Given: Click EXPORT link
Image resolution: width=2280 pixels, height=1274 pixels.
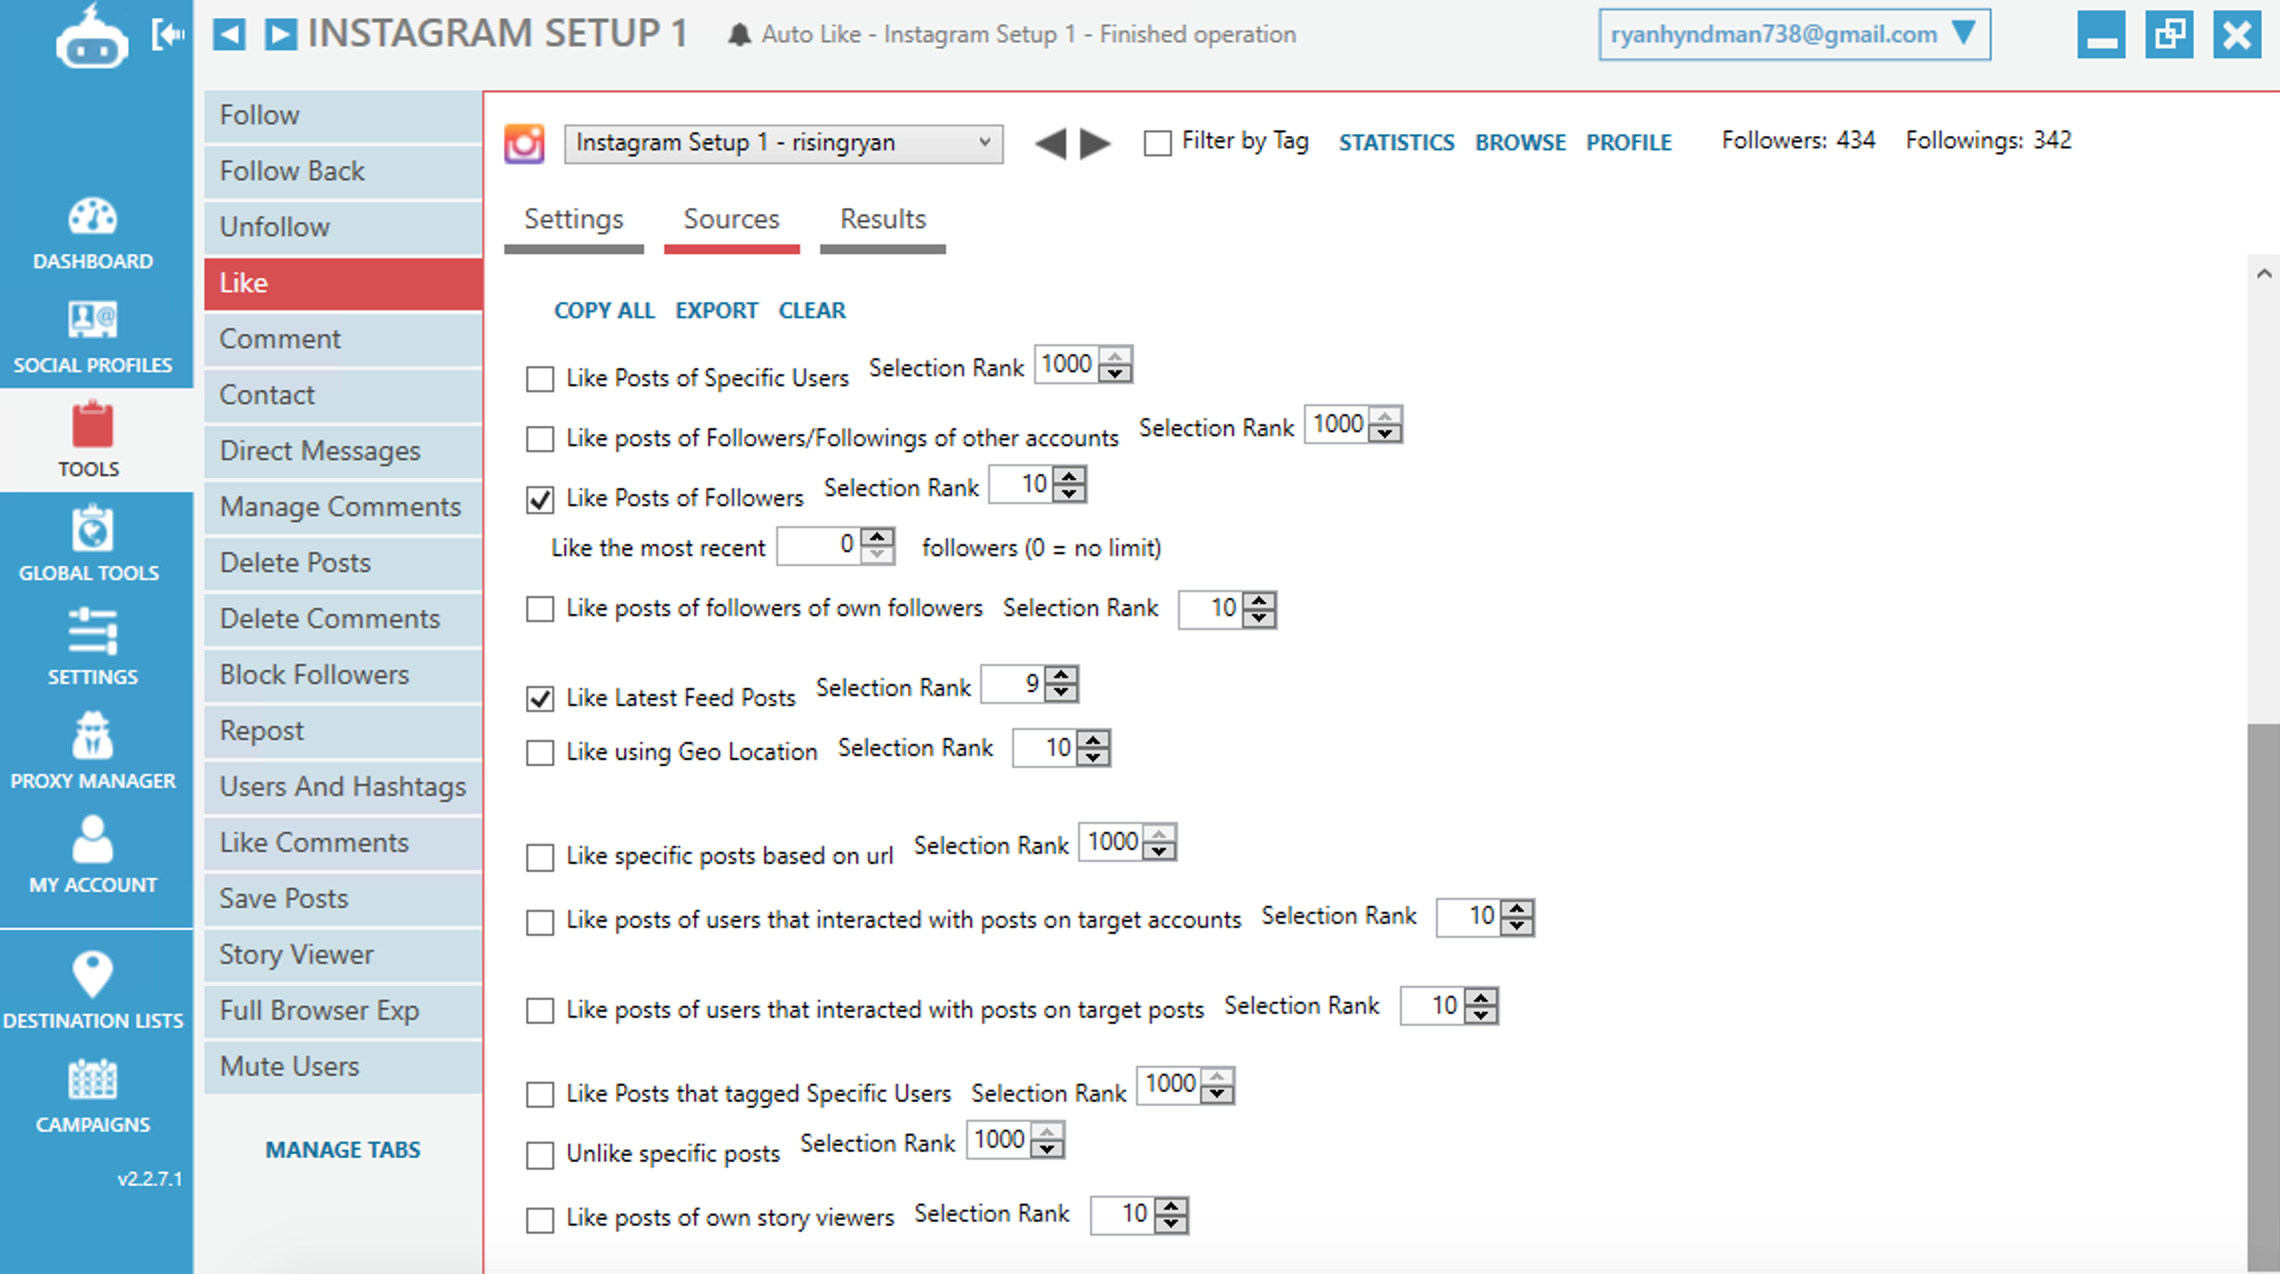Looking at the screenshot, I should pyautogui.click(x=716, y=311).
